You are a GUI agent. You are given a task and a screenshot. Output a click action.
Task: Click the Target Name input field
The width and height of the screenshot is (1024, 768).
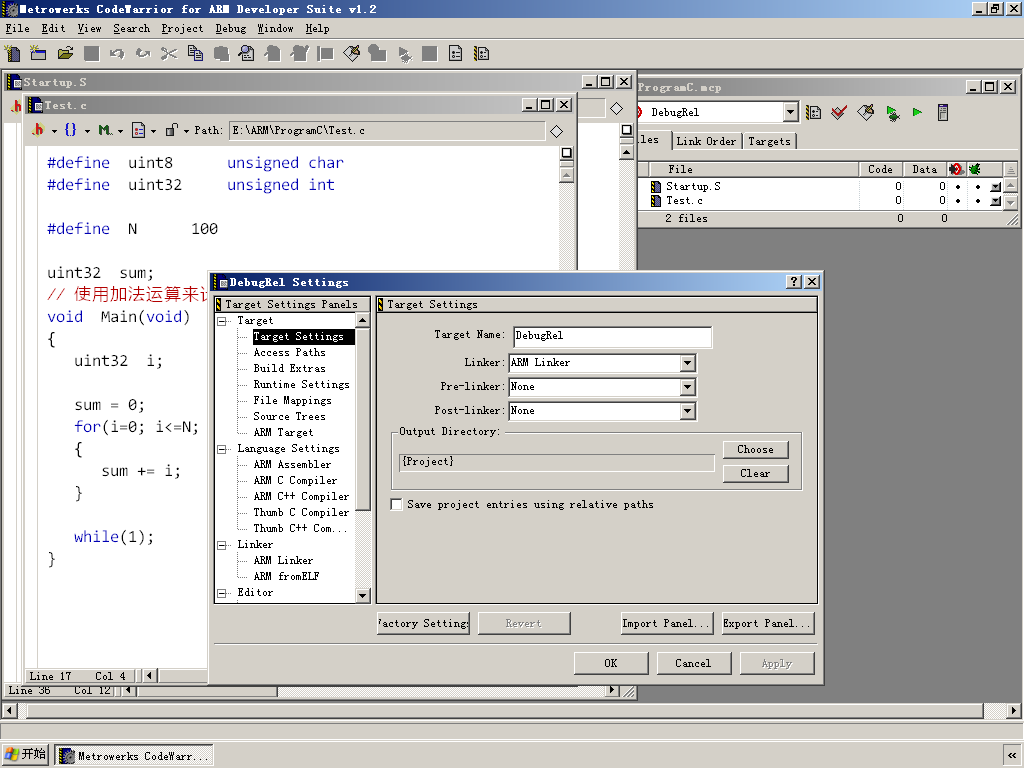point(612,336)
